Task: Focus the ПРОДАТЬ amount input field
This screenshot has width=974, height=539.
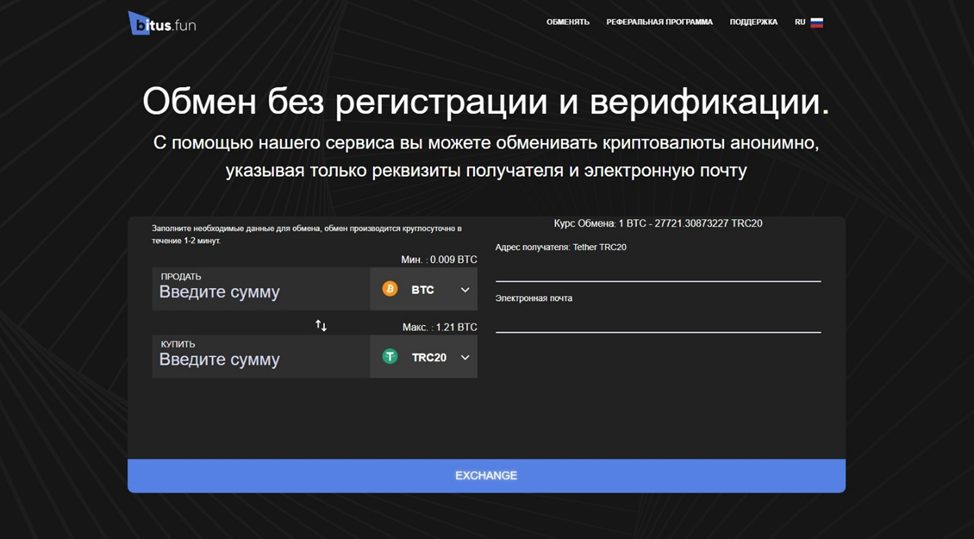Action: pos(261,289)
